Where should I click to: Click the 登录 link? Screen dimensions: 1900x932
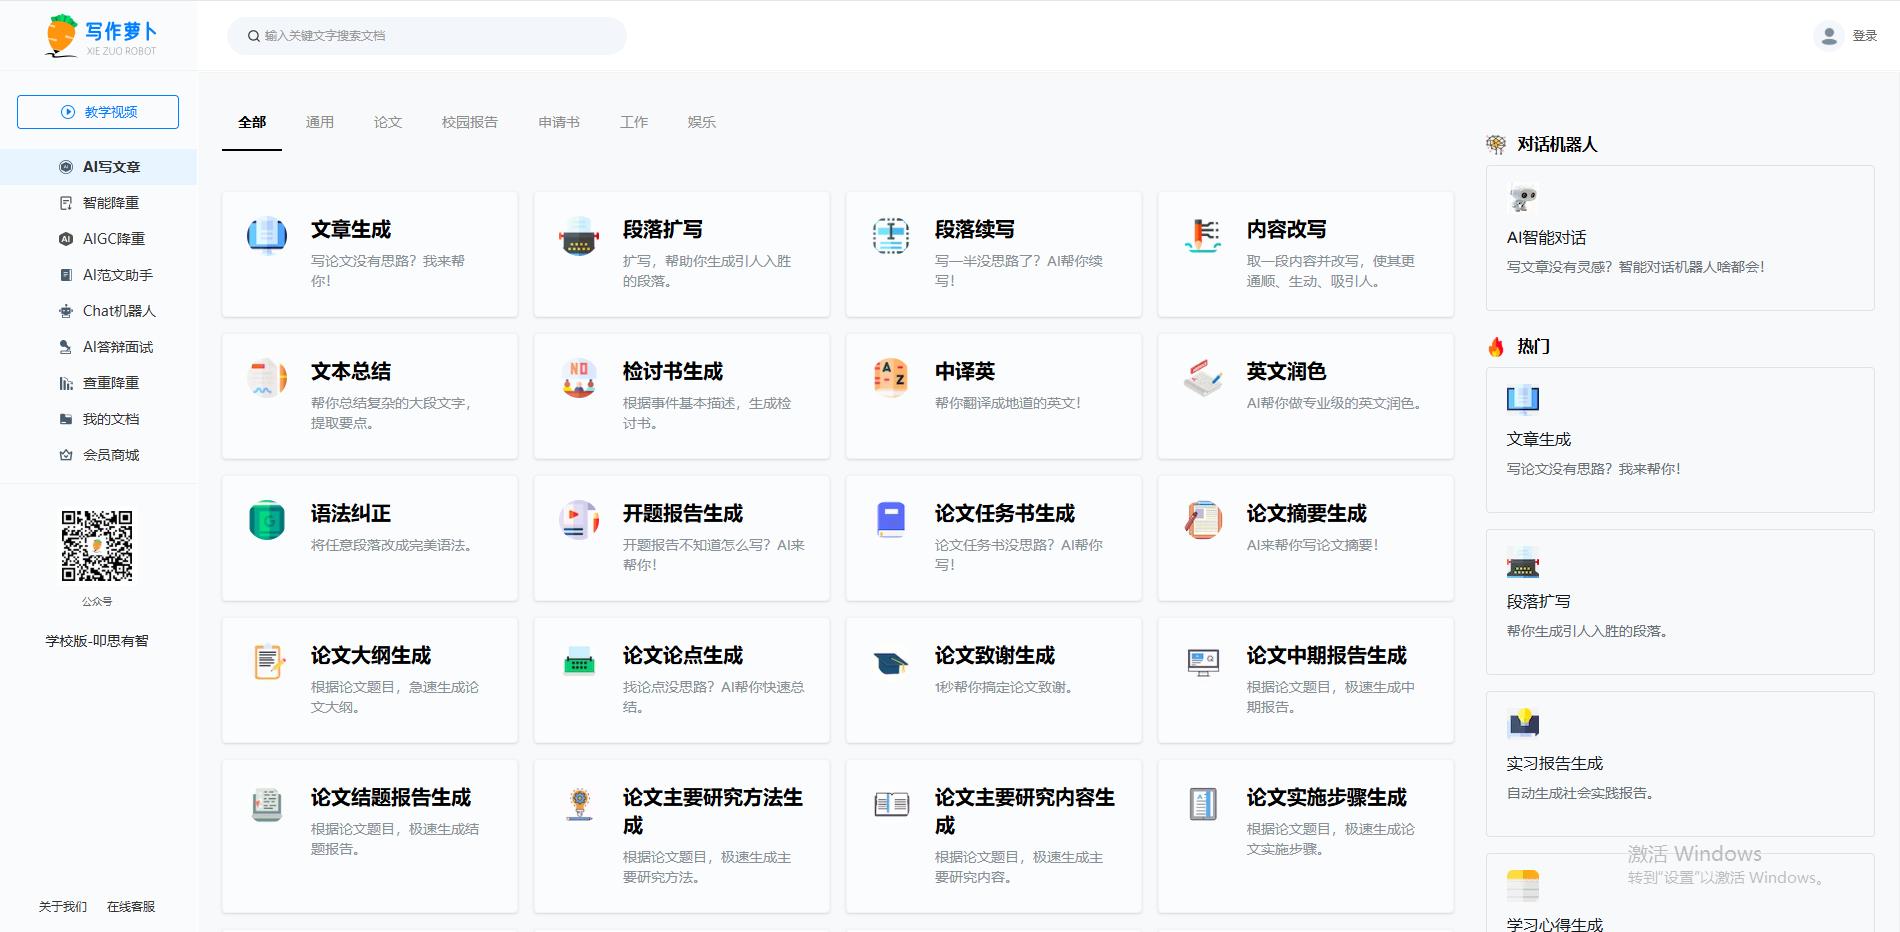(x=1864, y=36)
